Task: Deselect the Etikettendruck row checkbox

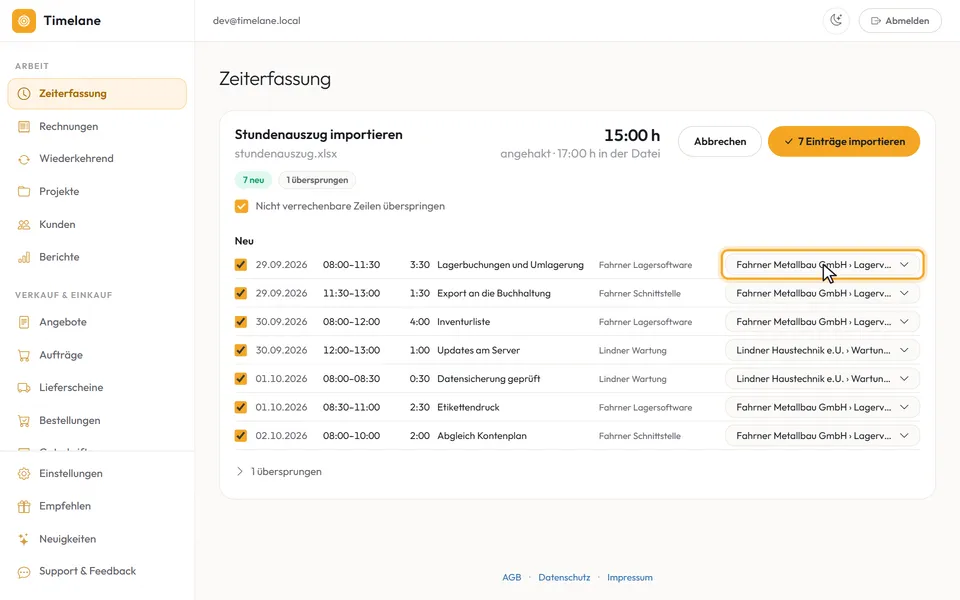Action: pyautogui.click(x=241, y=407)
